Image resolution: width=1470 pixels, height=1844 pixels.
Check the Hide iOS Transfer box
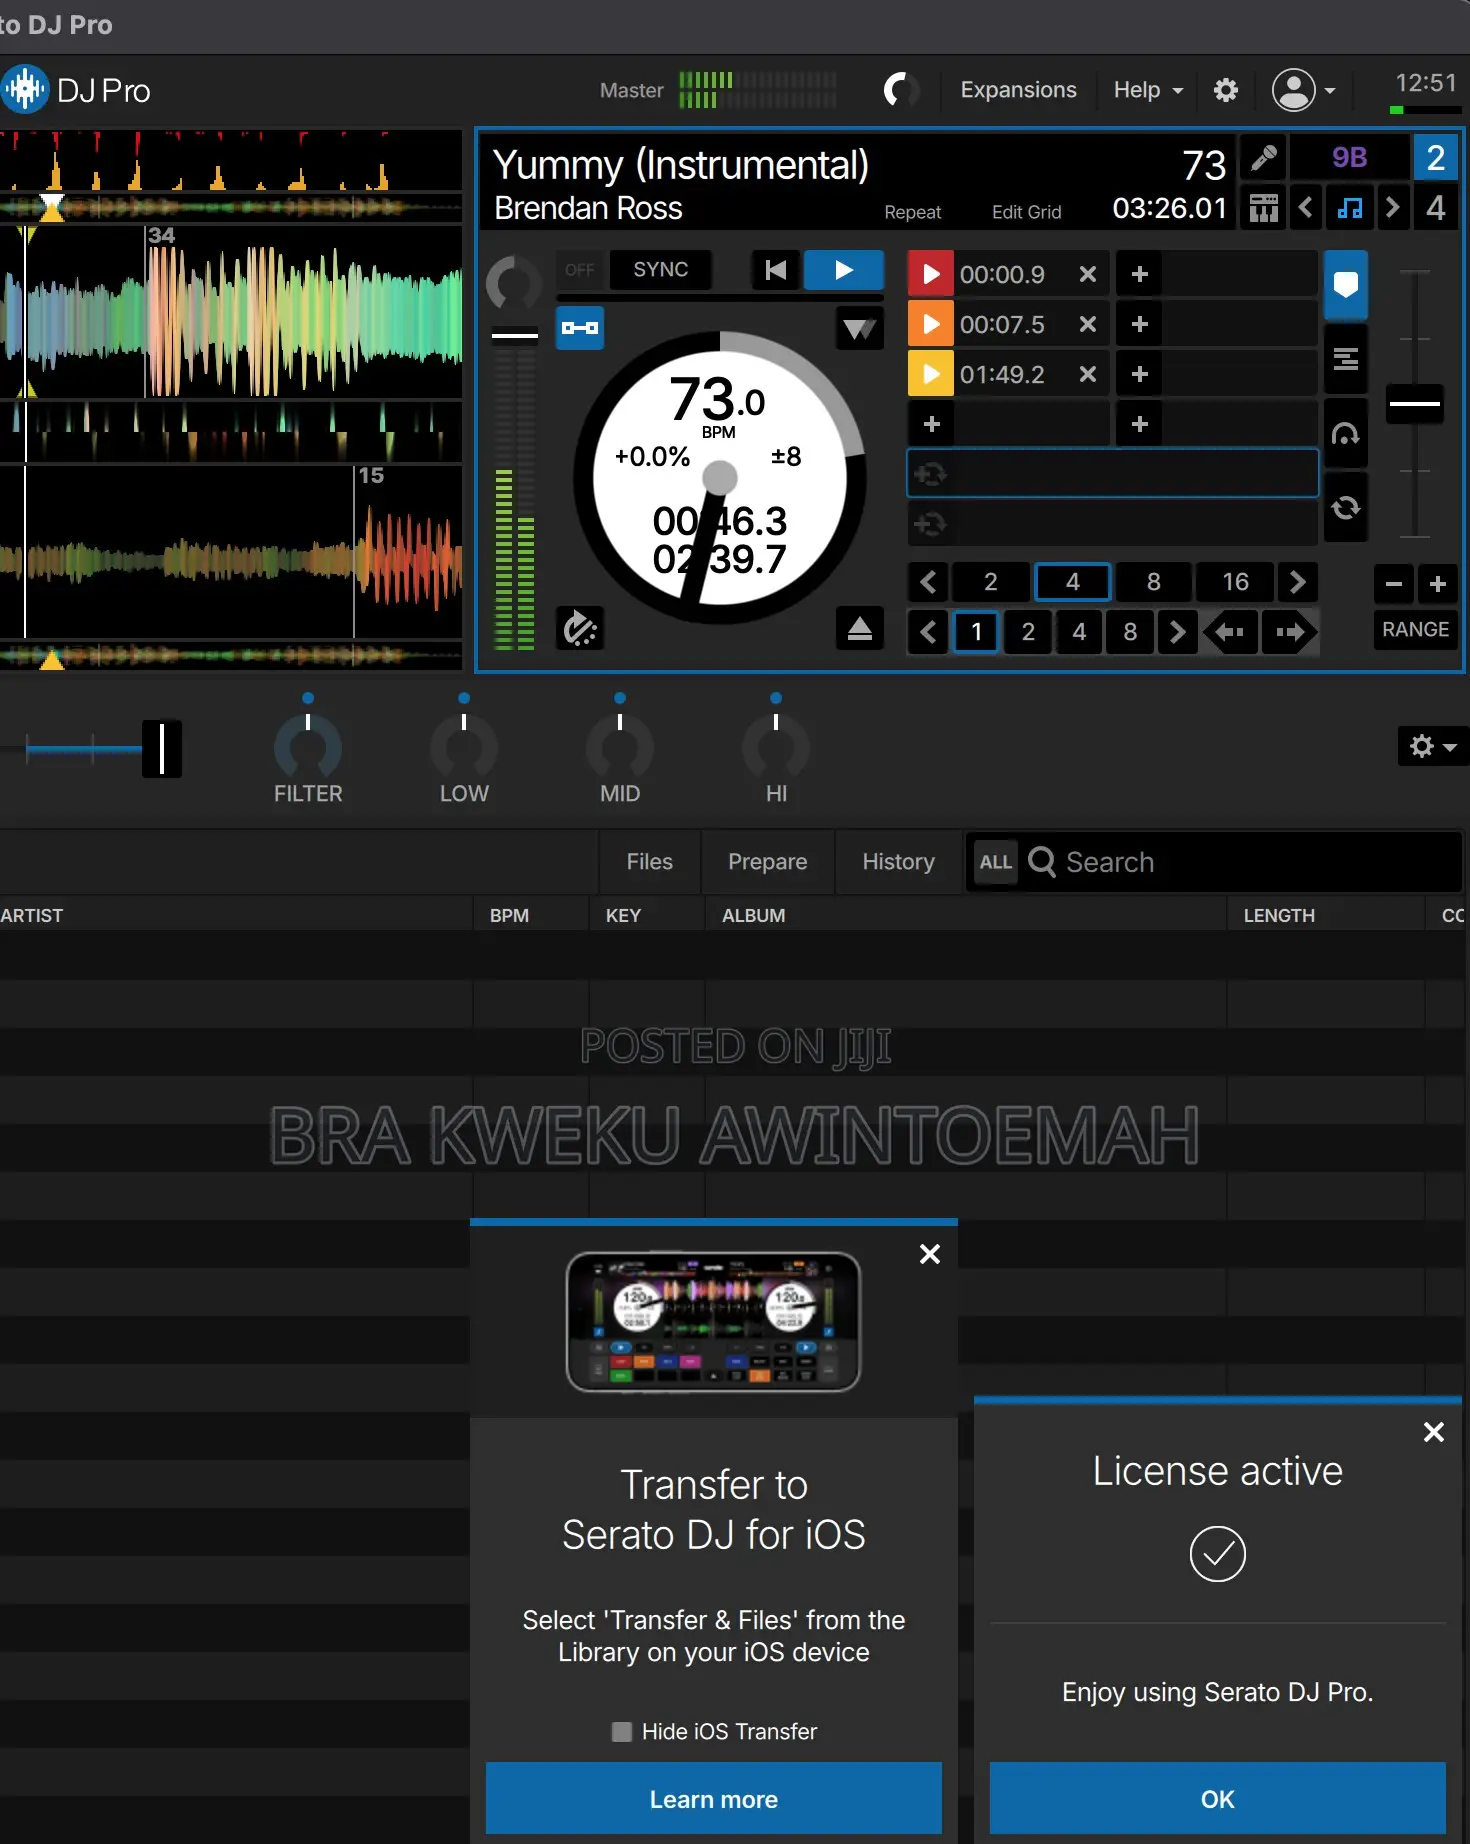[622, 1731]
